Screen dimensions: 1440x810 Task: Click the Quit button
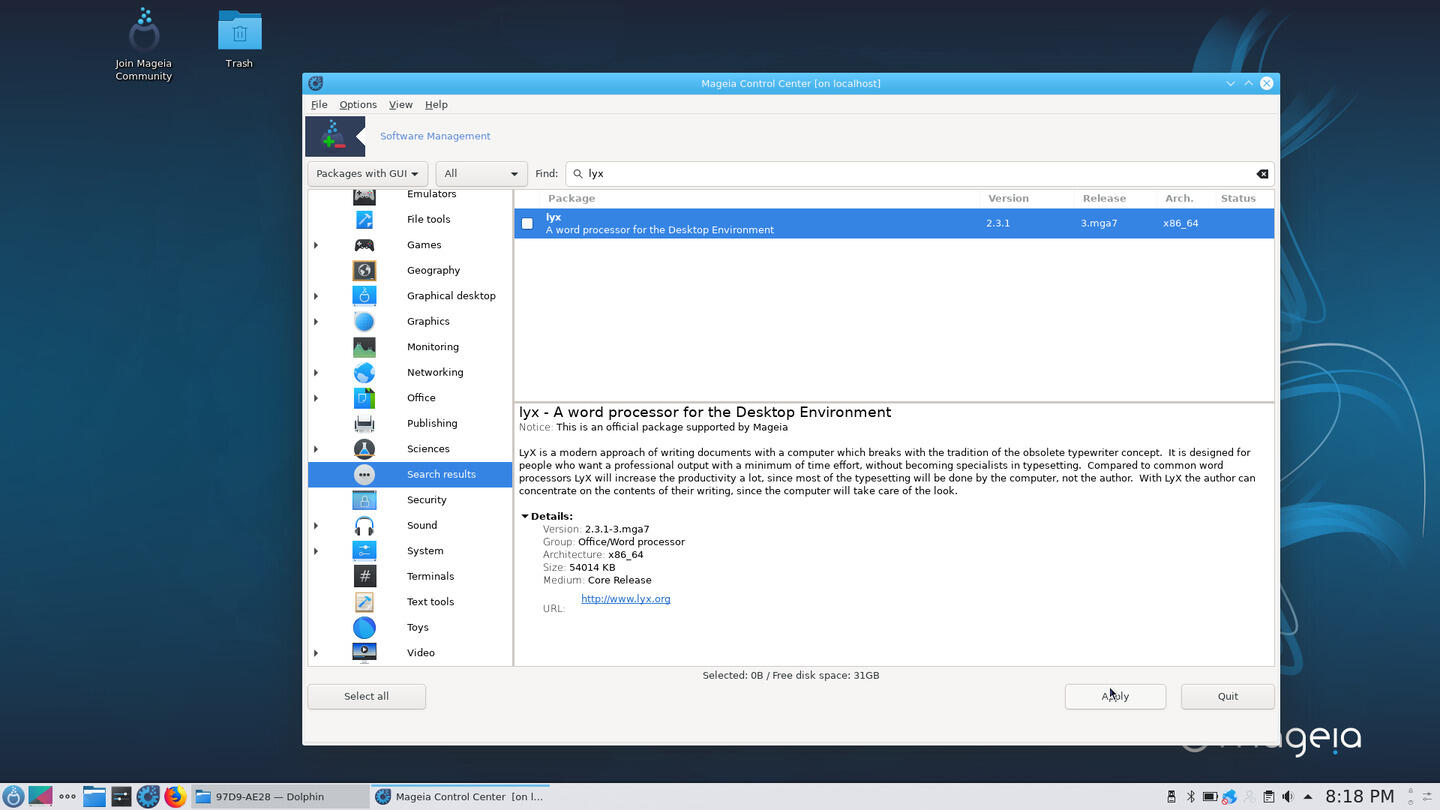tap(1227, 696)
